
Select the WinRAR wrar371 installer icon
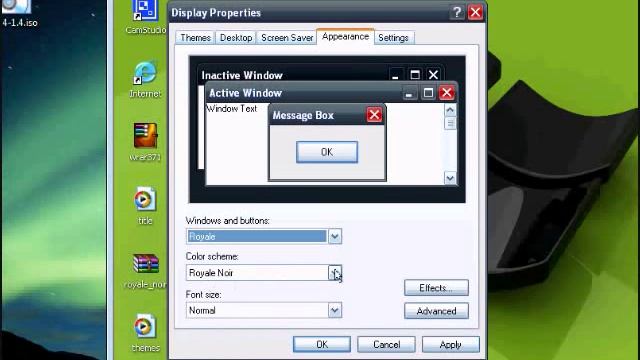point(145,142)
